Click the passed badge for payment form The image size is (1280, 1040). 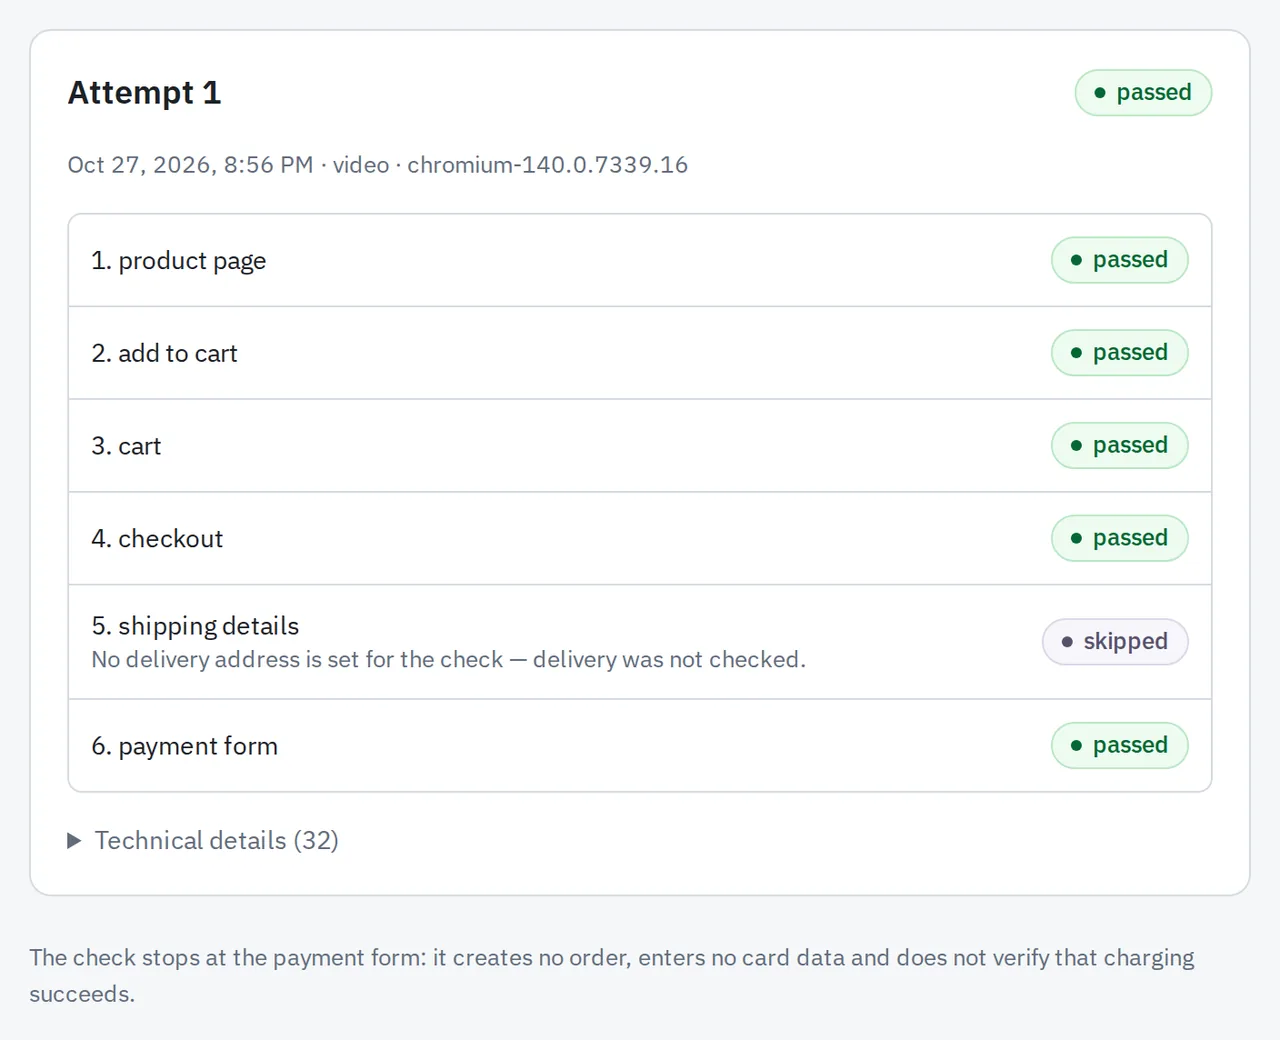1119,746
